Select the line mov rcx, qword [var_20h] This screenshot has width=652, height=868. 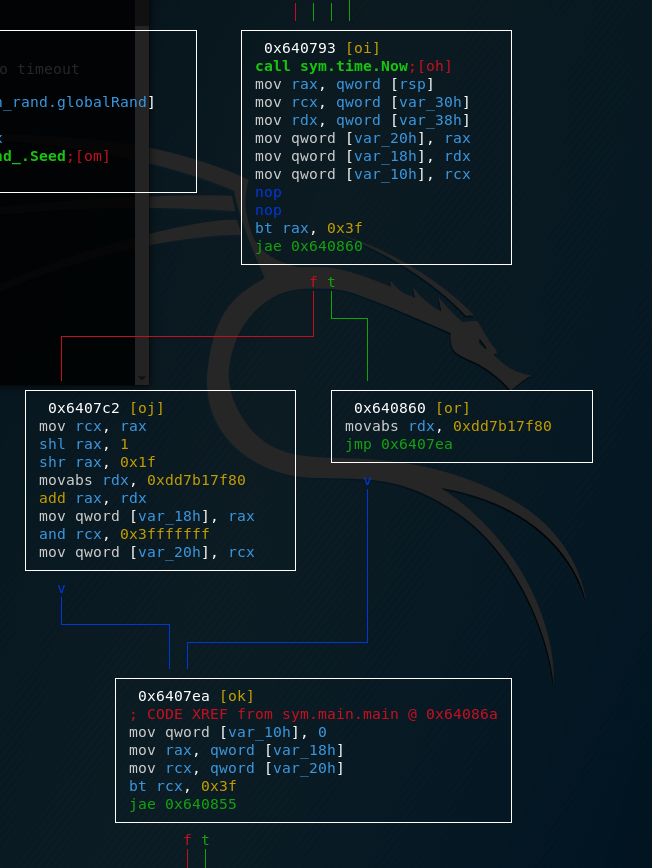tap(236, 768)
